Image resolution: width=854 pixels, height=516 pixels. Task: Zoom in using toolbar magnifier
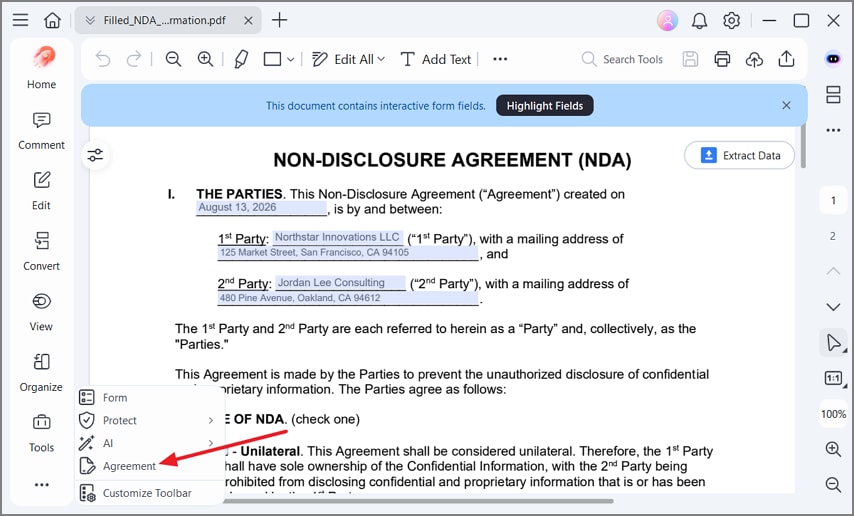point(205,59)
